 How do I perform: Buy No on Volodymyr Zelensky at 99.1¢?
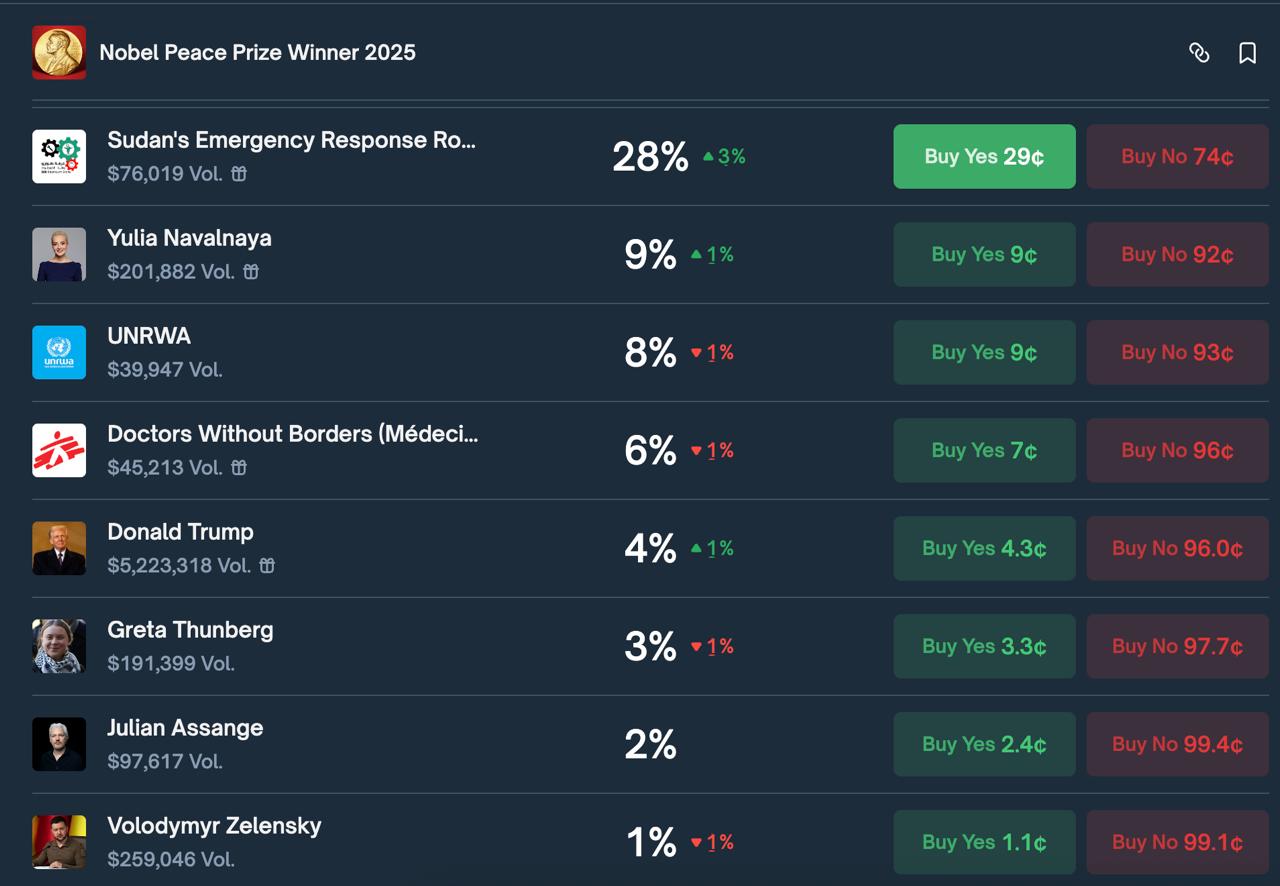coord(1177,842)
